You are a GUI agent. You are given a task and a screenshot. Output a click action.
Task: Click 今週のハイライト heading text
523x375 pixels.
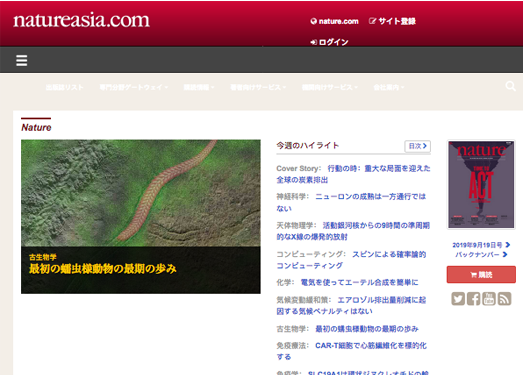pos(308,145)
